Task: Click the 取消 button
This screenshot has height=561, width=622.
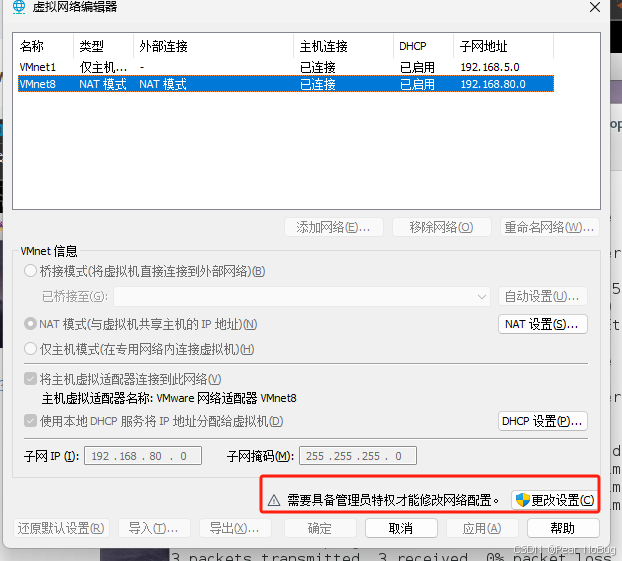Action: click(401, 528)
